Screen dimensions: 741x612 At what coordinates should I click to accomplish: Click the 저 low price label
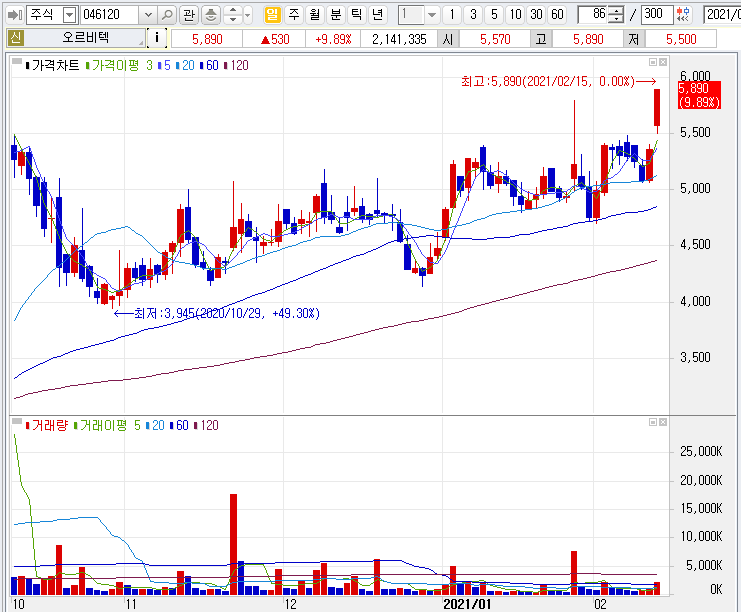pos(634,39)
